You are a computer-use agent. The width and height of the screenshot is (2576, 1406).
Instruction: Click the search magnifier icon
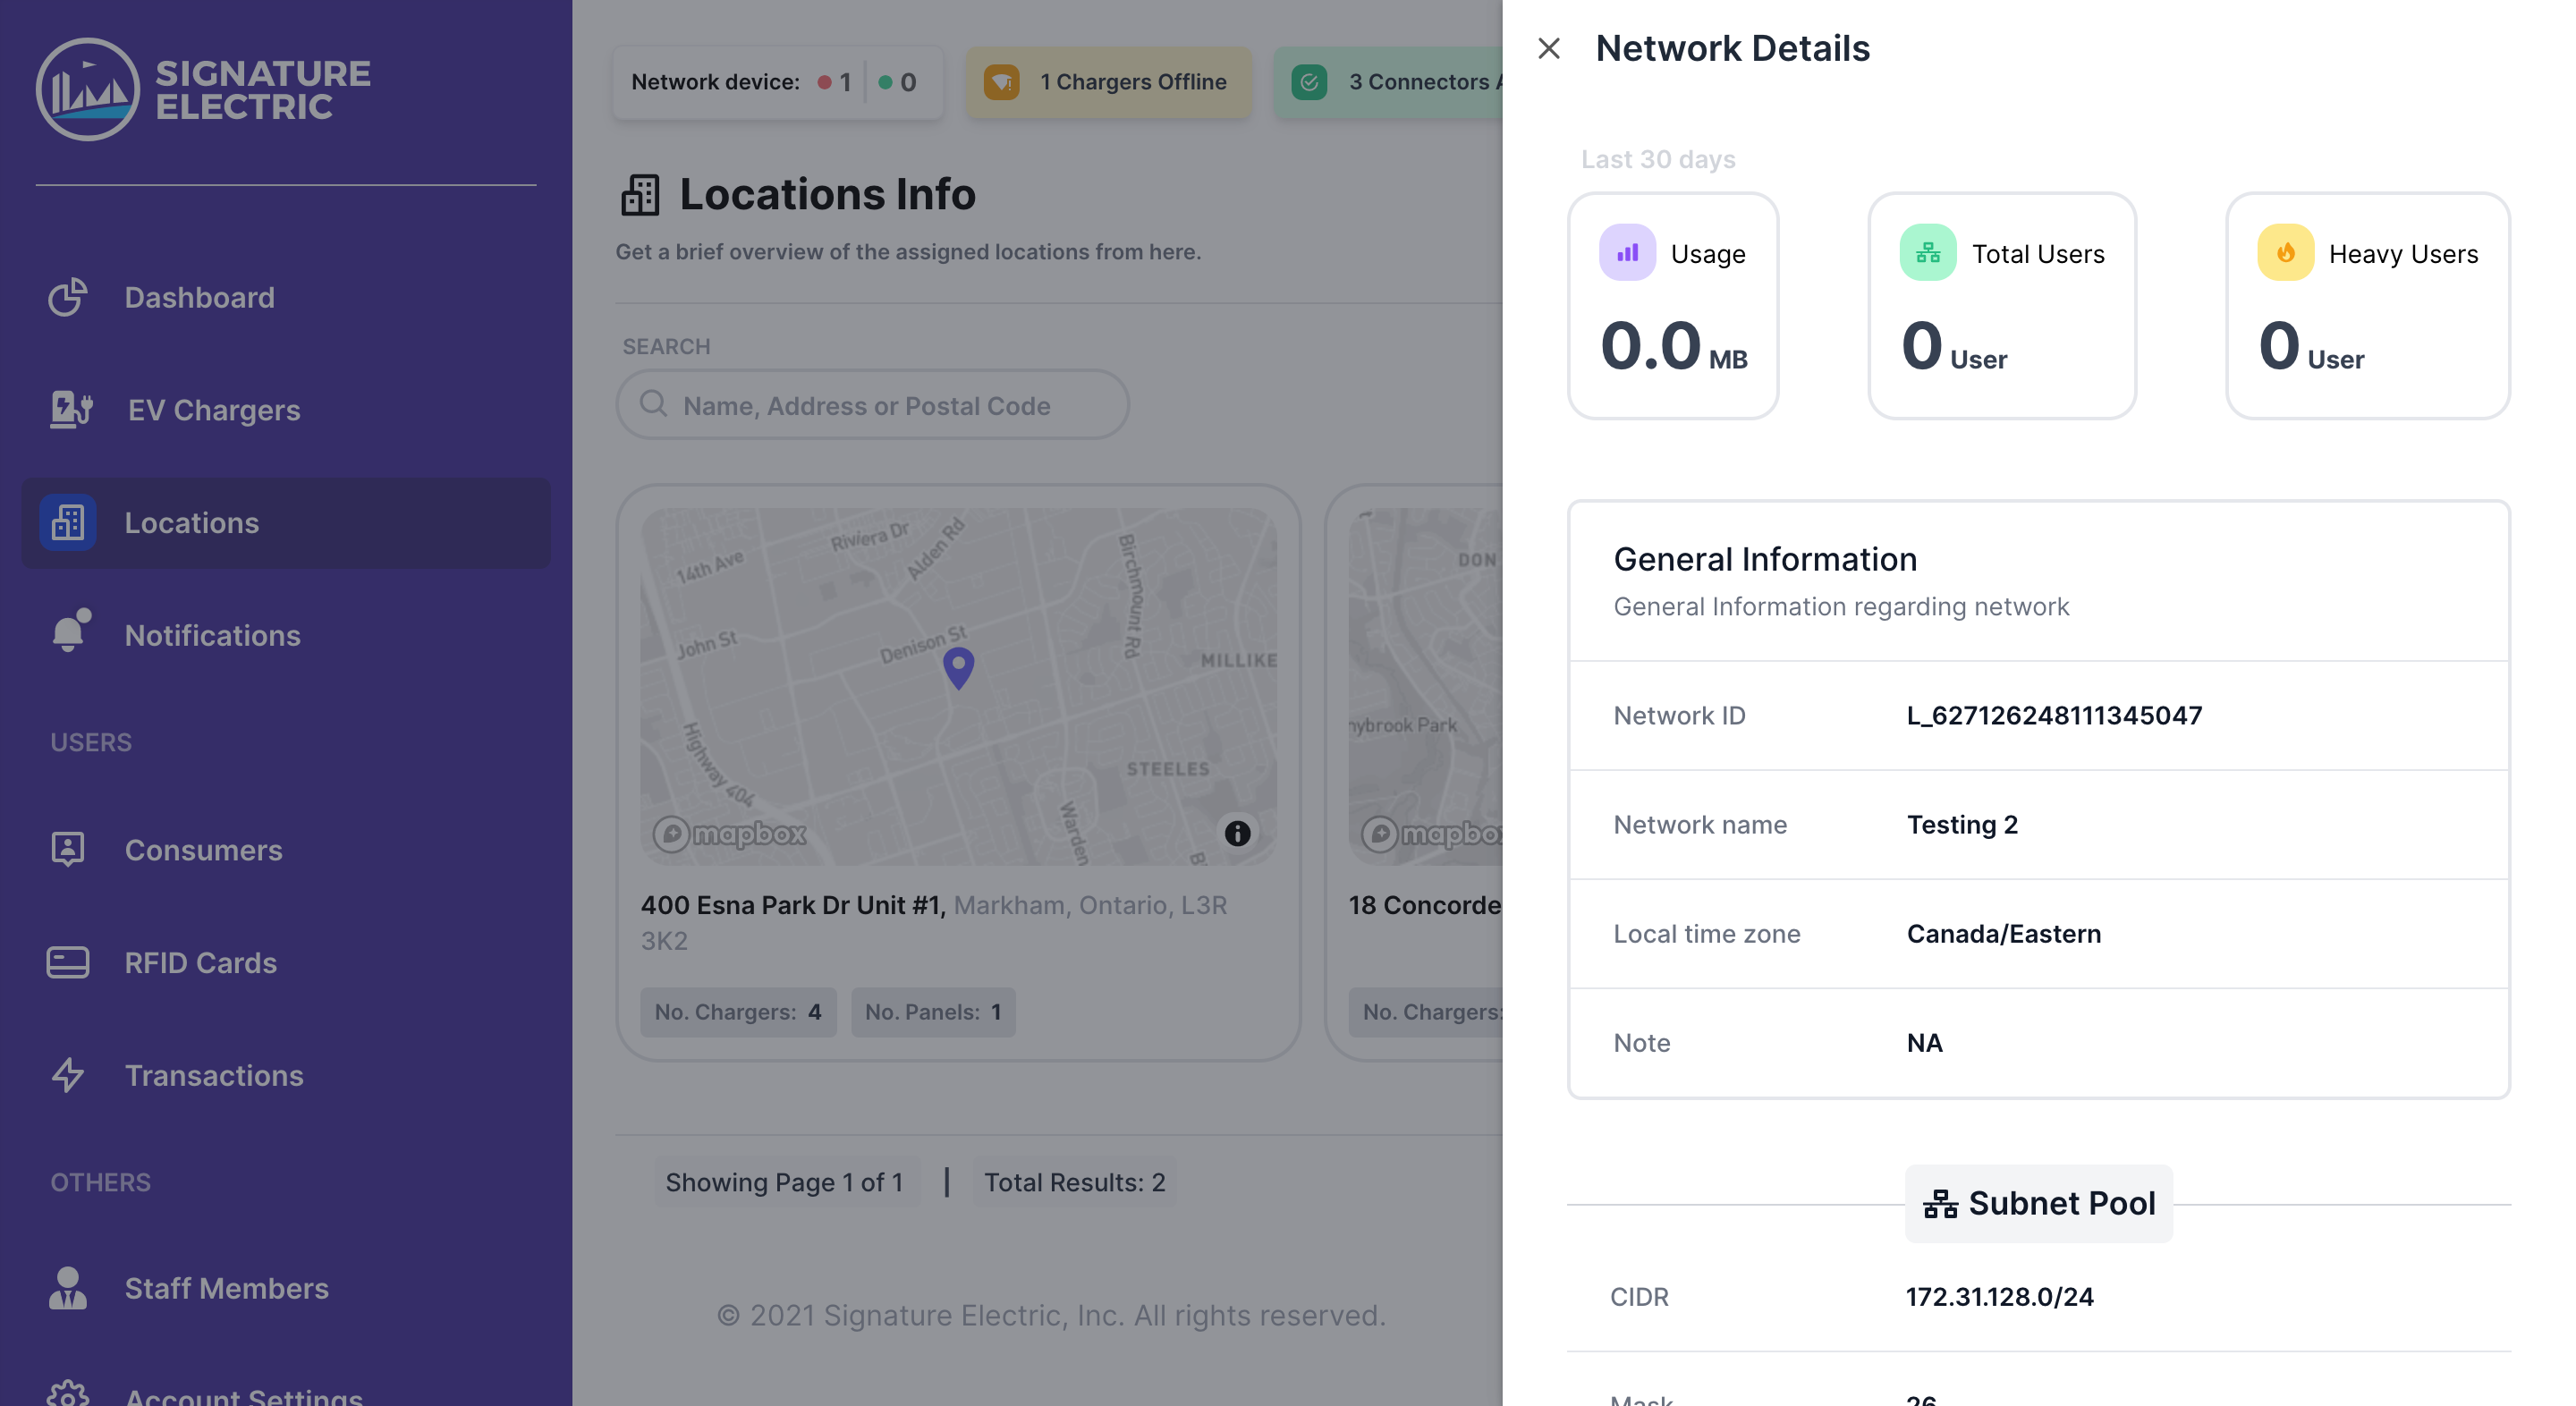653,404
